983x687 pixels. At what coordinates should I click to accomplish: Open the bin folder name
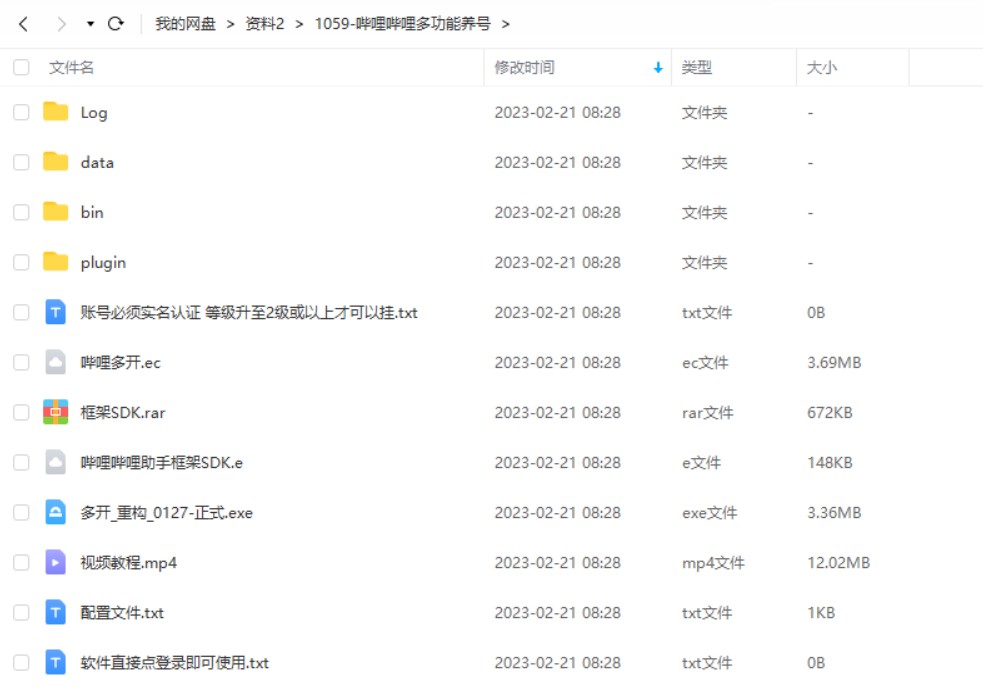92,212
